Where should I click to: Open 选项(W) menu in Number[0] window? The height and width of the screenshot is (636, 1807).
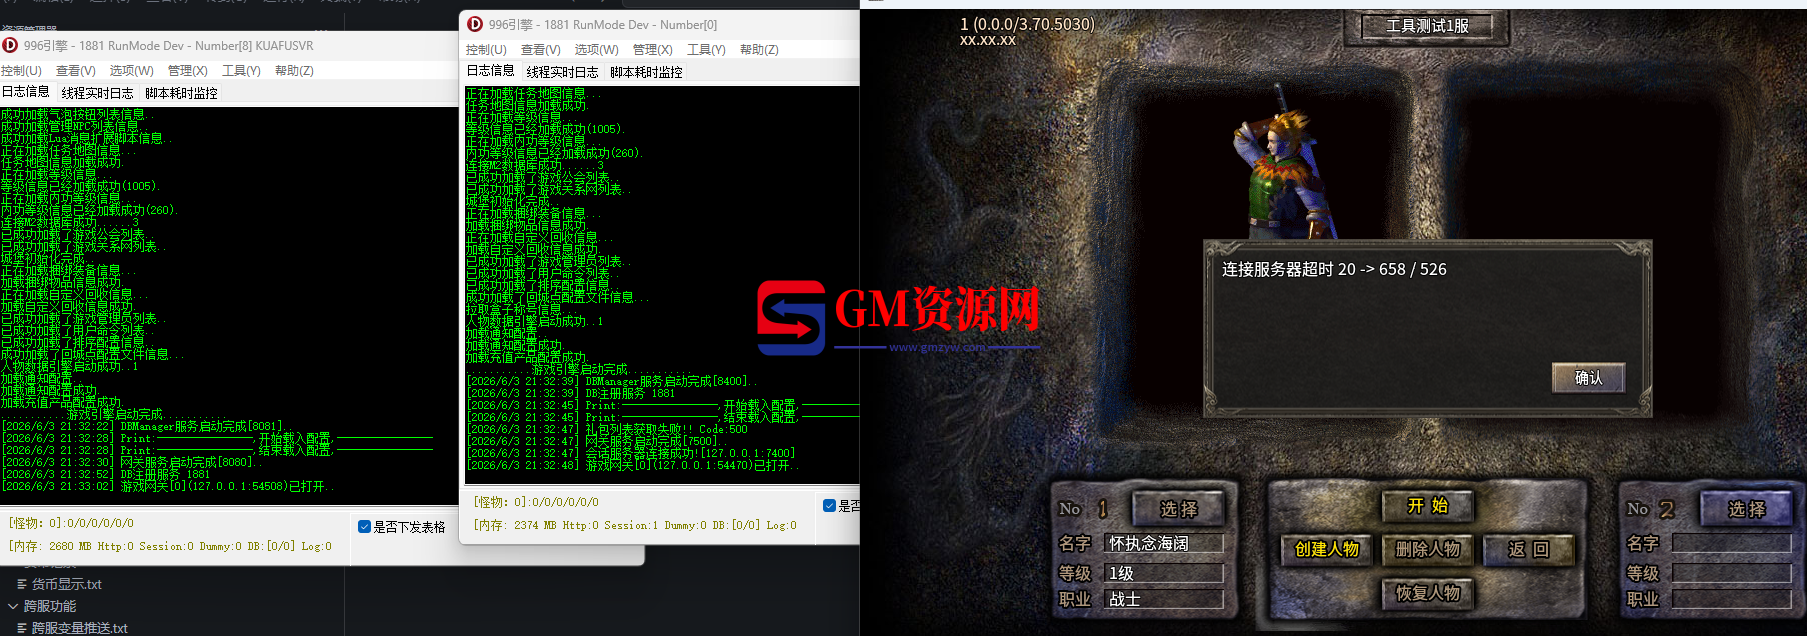[596, 50]
